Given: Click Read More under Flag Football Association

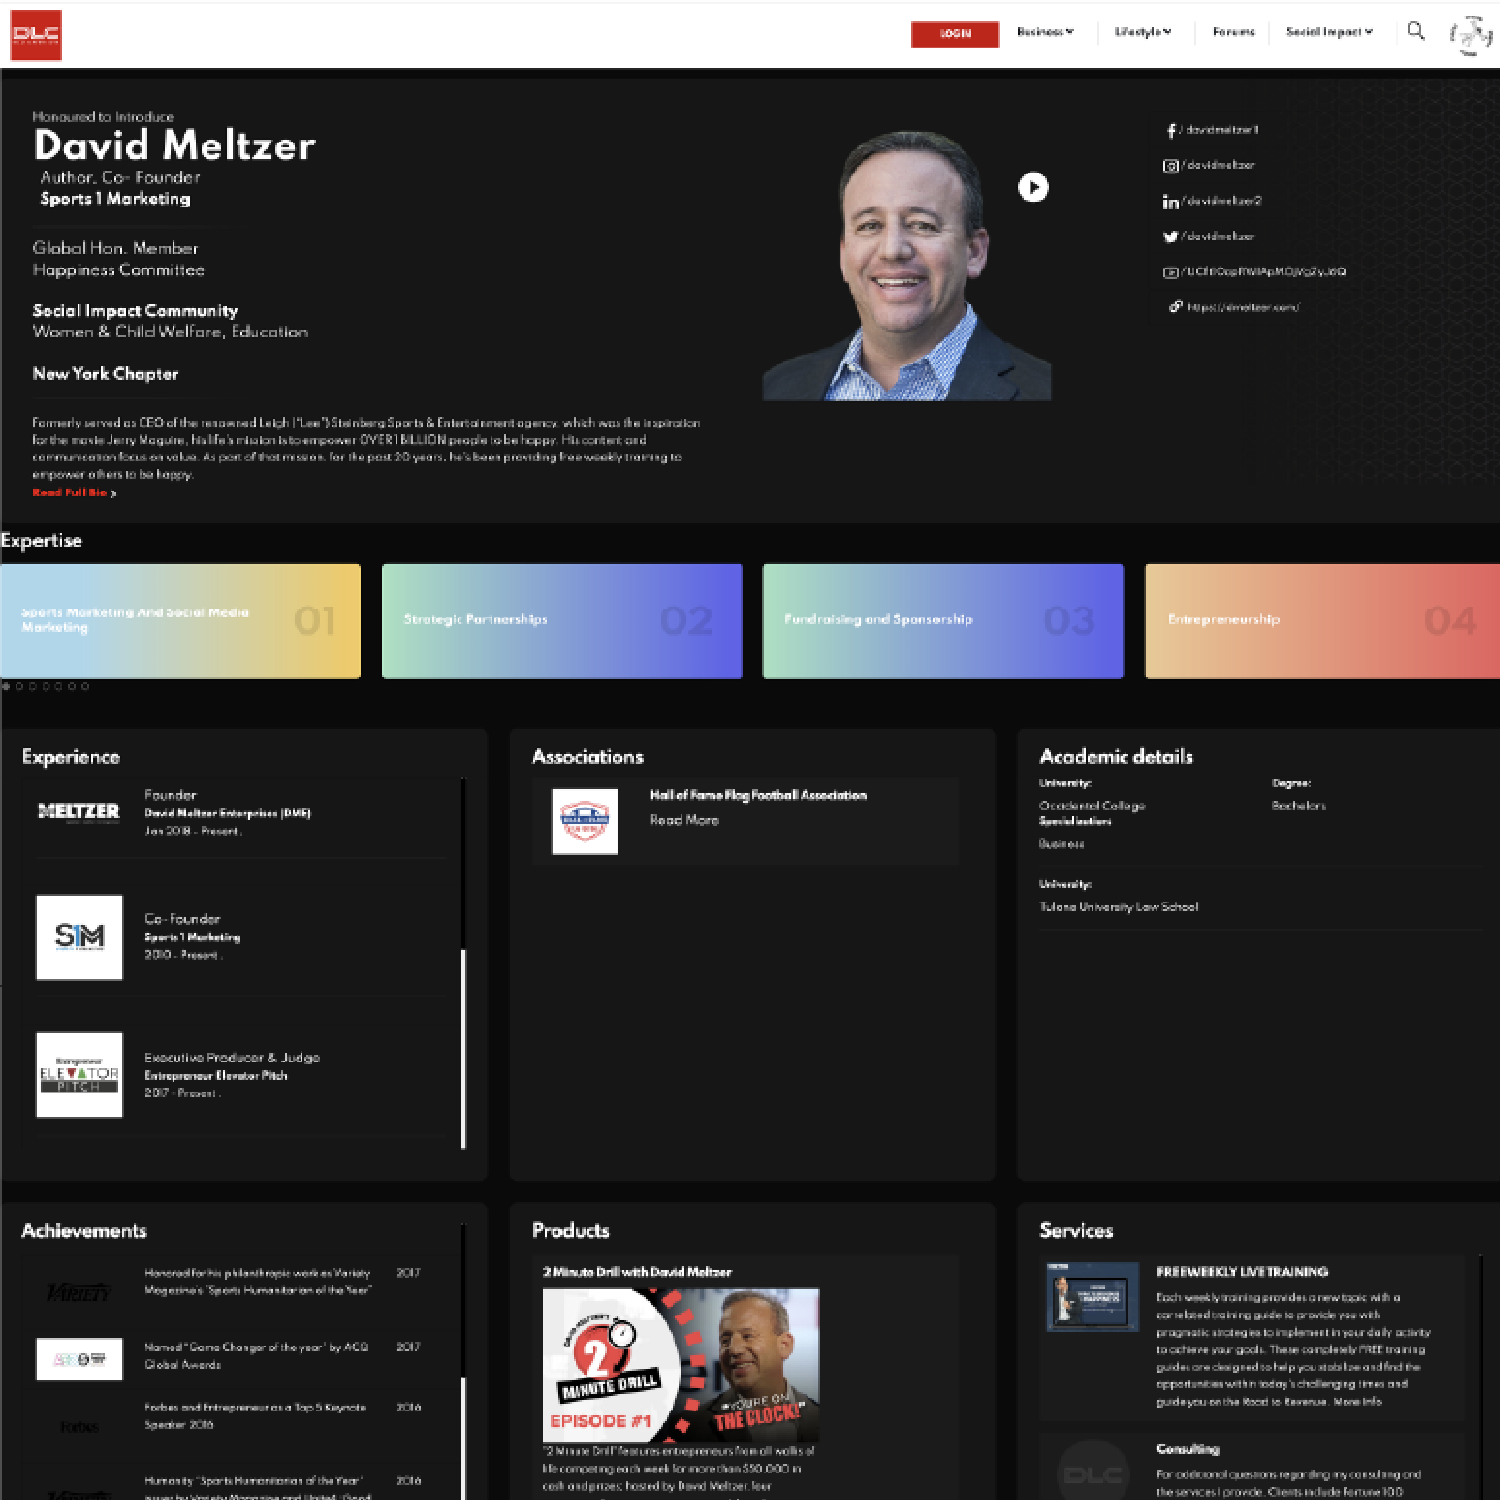Looking at the screenshot, I should 684,820.
